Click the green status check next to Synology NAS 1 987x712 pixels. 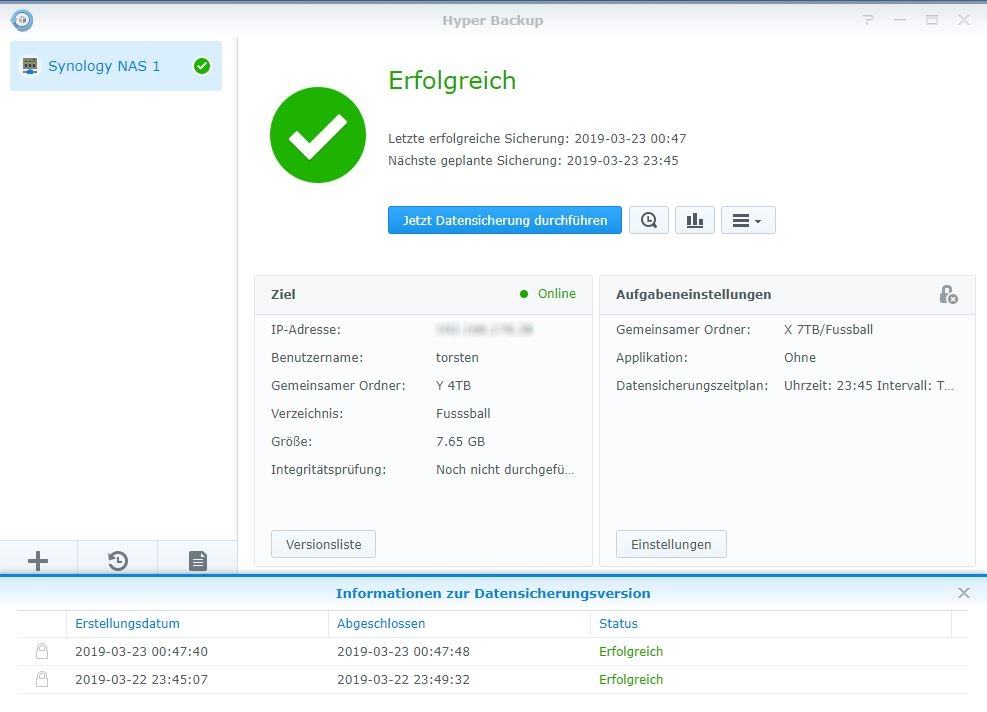pyautogui.click(x=202, y=66)
